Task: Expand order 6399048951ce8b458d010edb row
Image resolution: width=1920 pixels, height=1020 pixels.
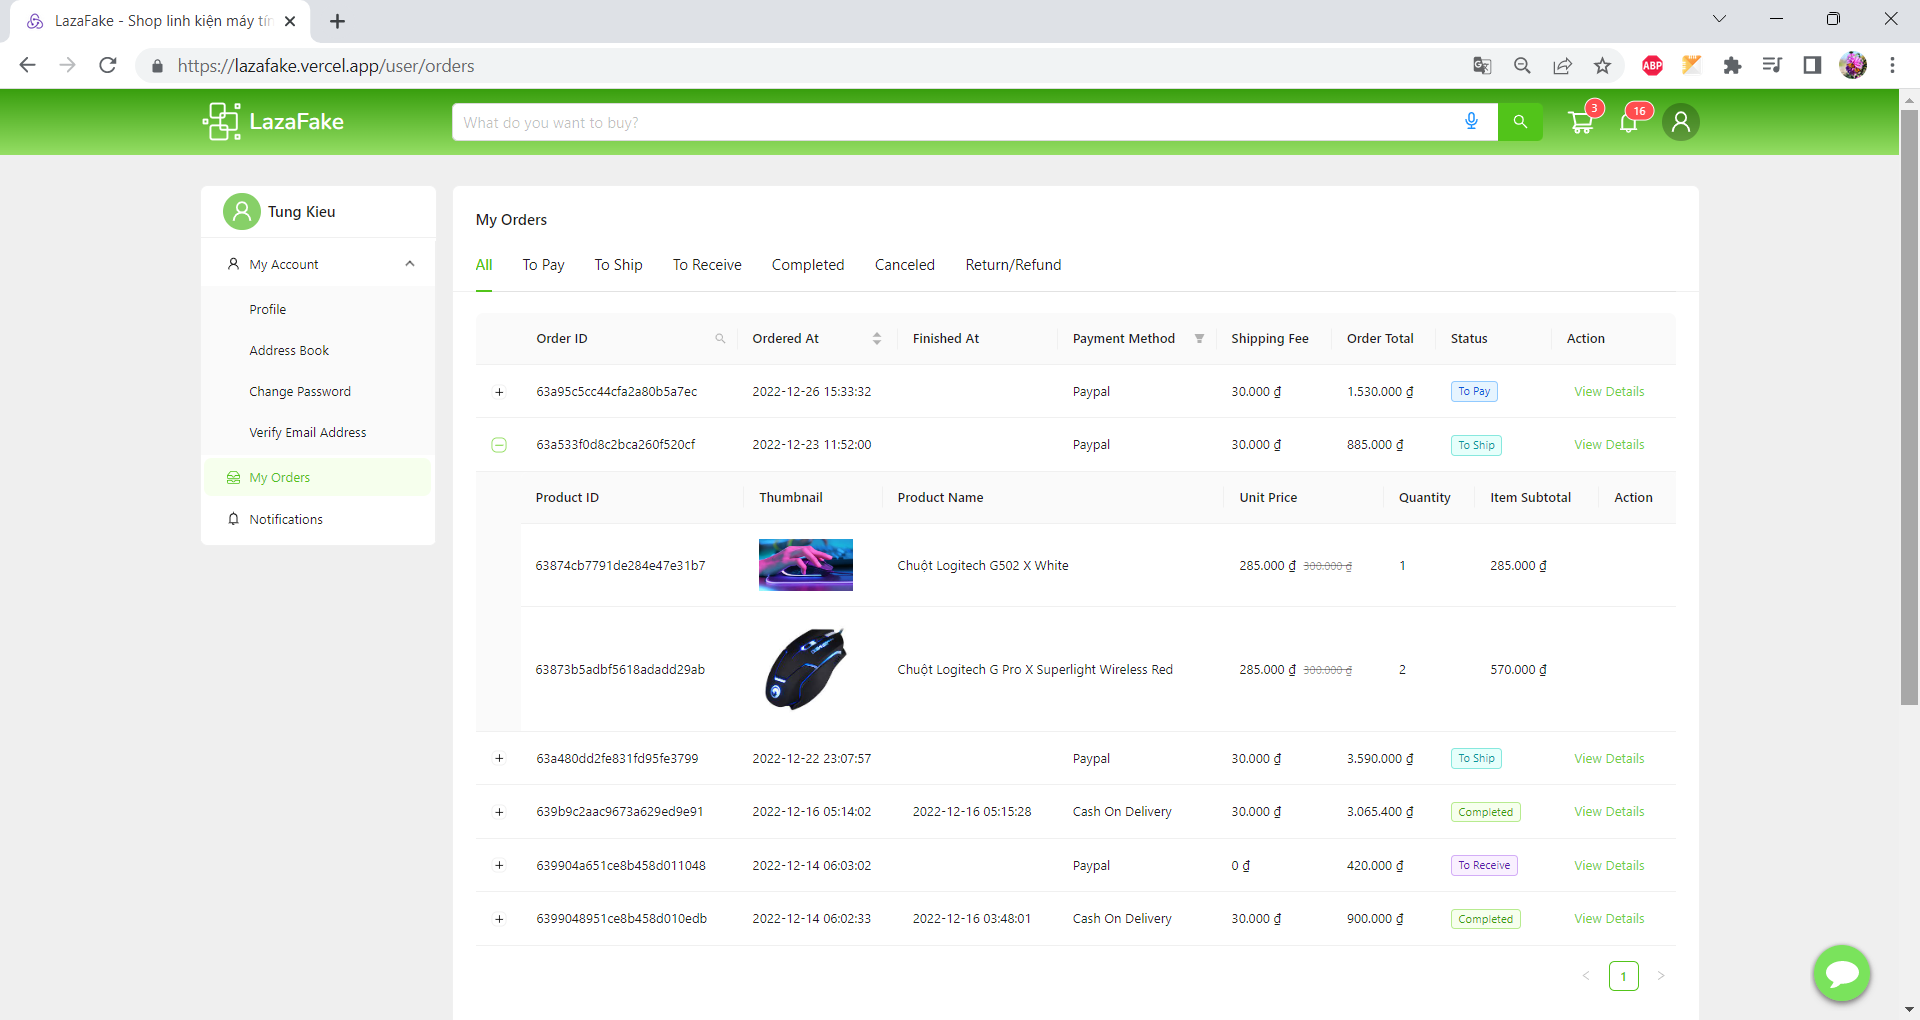Action: point(499,919)
